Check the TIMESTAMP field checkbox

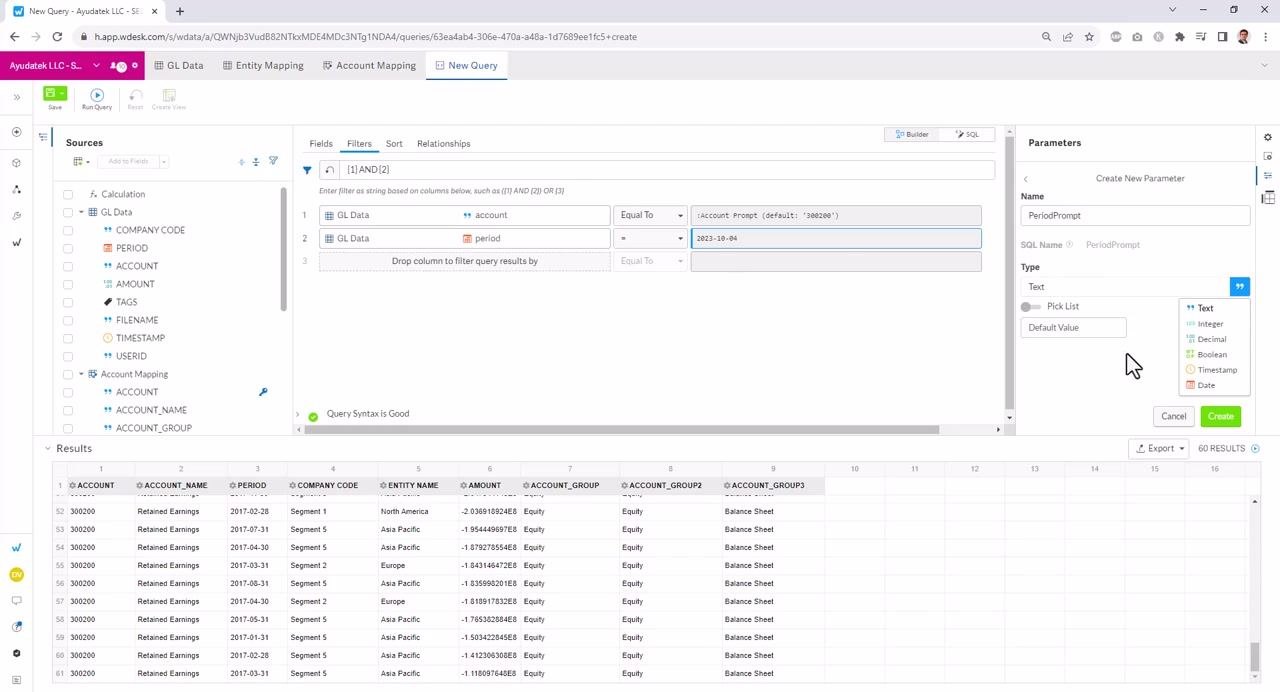coord(68,338)
